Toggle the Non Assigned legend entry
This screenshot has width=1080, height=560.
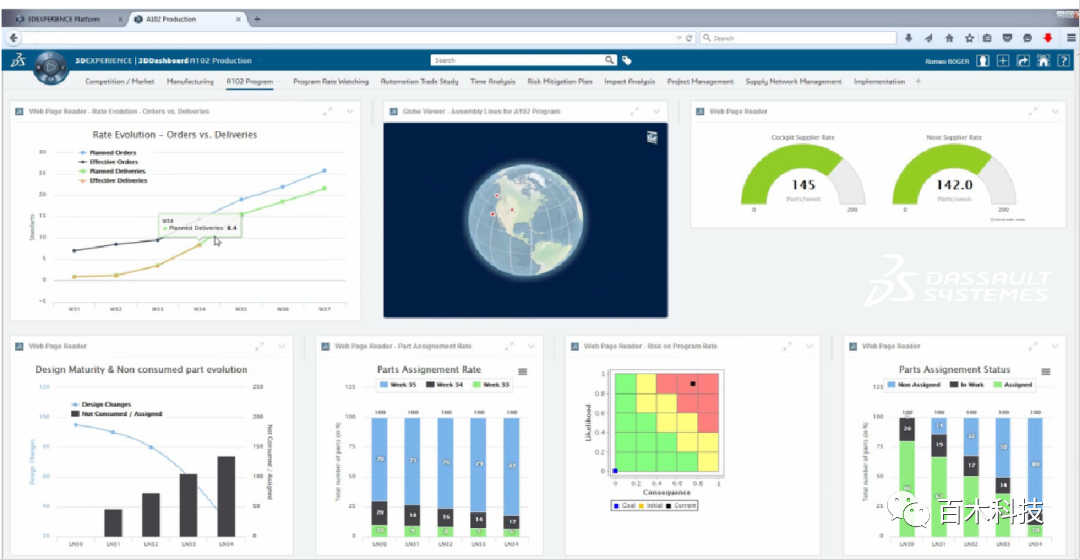click(x=912, y=384)
